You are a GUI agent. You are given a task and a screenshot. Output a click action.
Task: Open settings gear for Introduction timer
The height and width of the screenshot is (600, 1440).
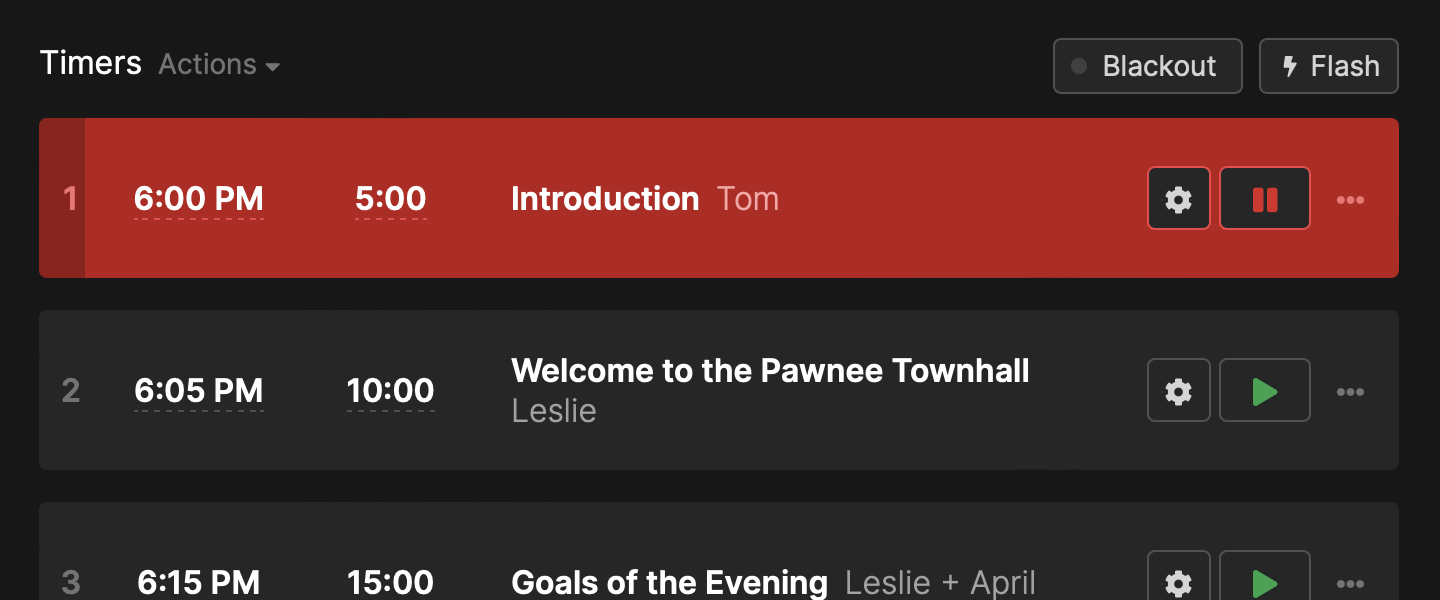(1179, 199)
